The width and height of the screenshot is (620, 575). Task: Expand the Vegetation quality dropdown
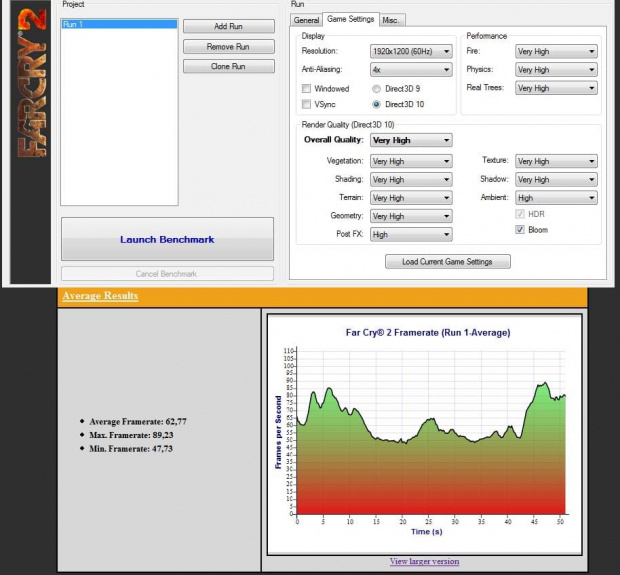click(411, 161)
